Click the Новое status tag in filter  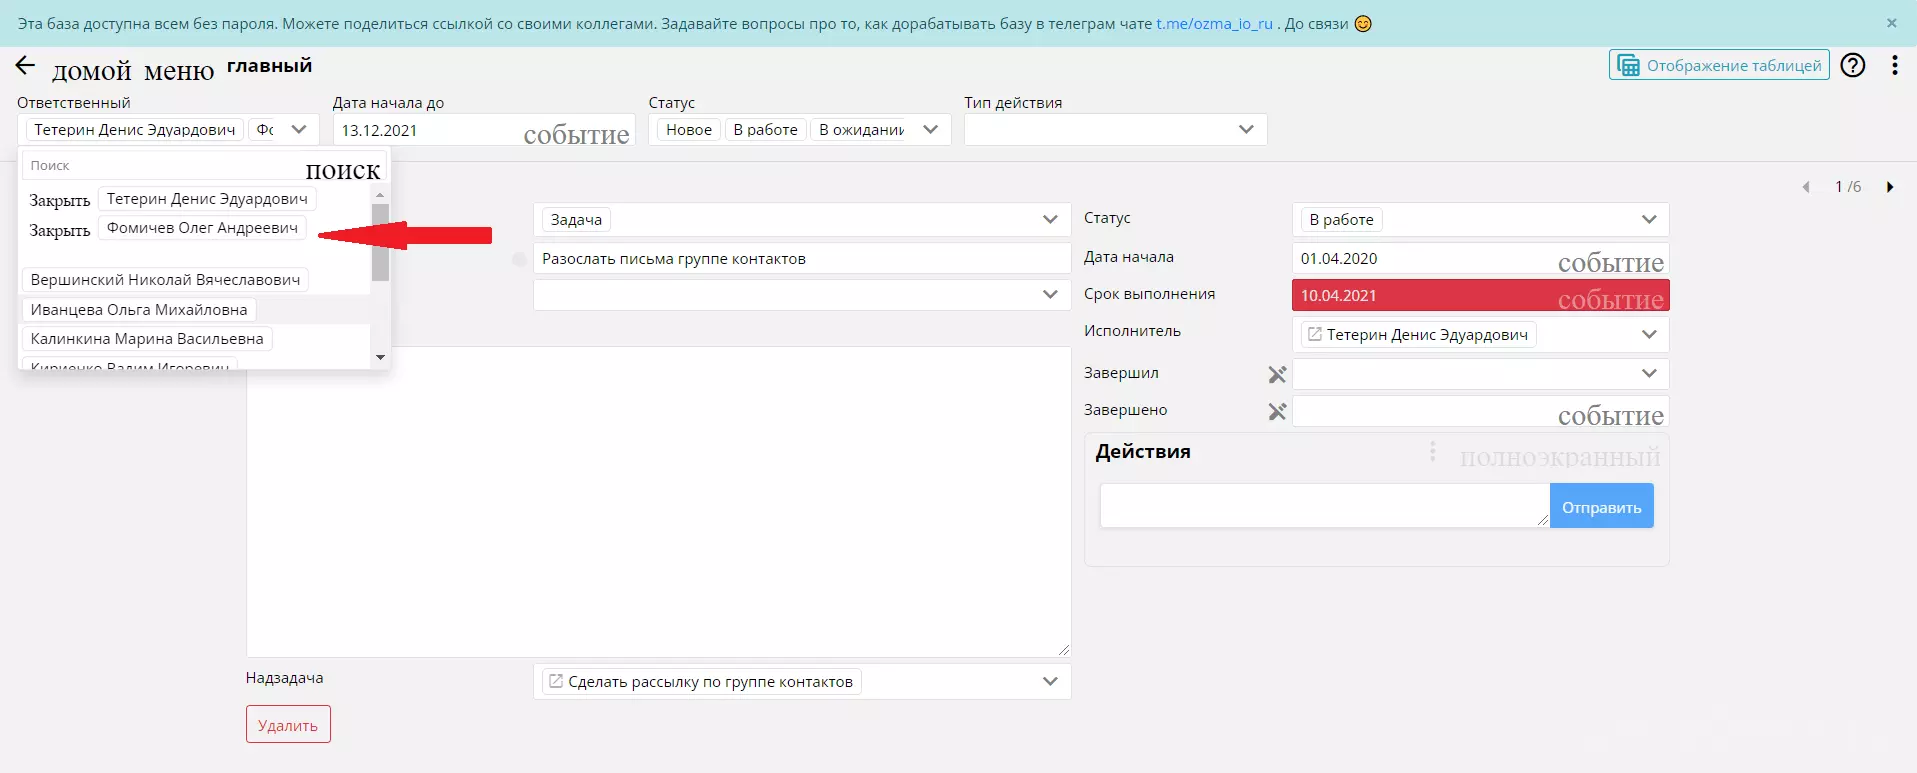[x=689, y=130]
